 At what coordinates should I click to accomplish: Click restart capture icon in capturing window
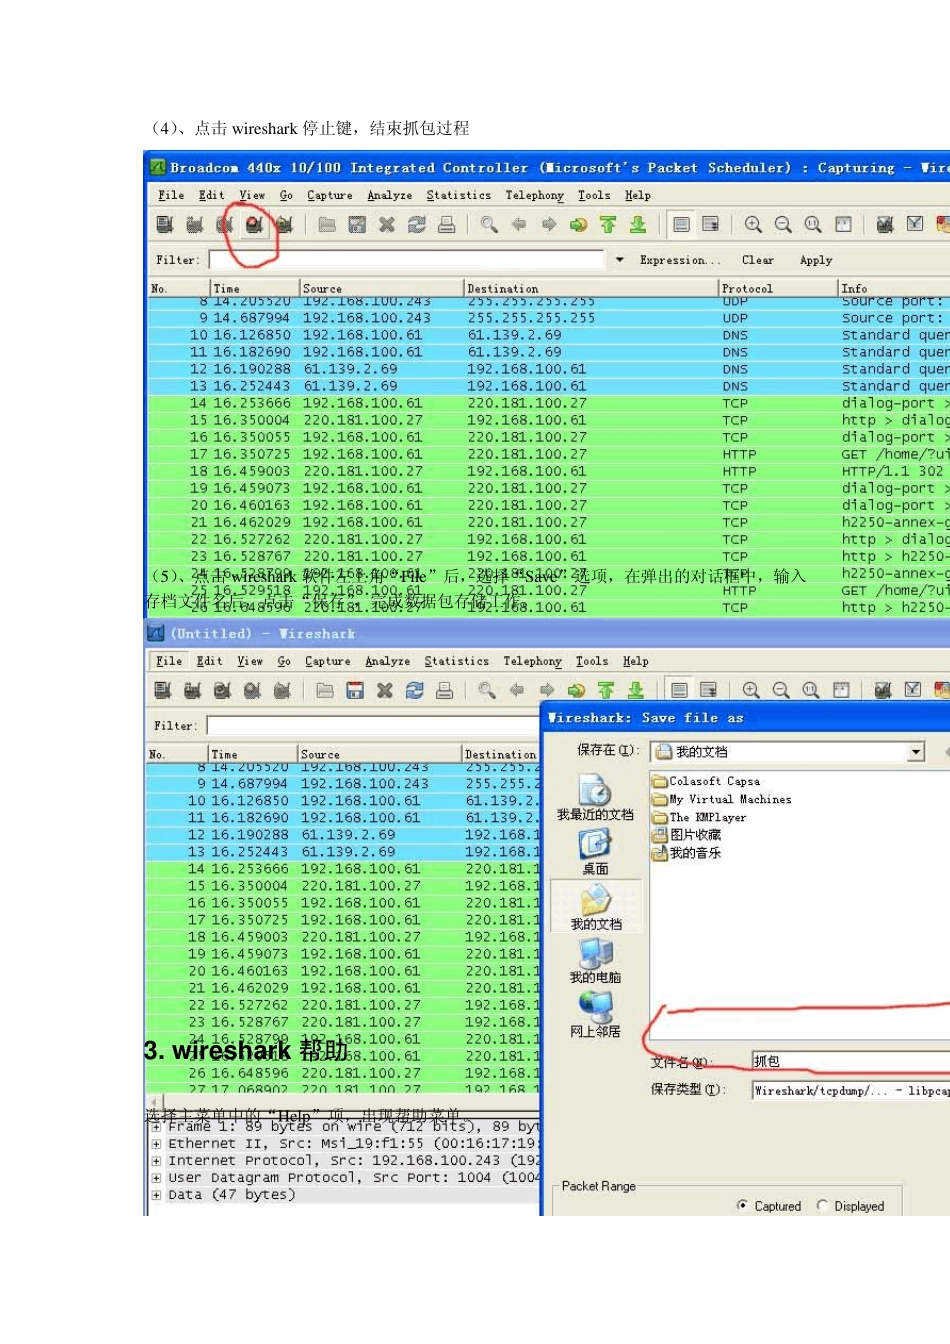coord(284,225)
